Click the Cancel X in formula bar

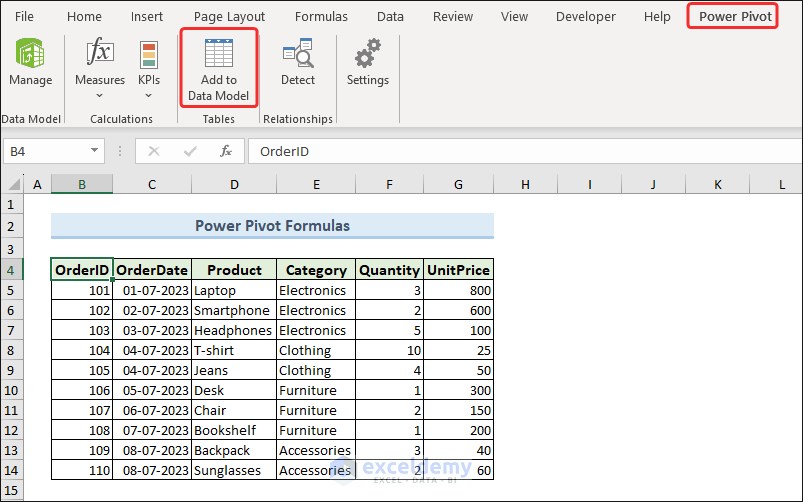click(154, 151)
